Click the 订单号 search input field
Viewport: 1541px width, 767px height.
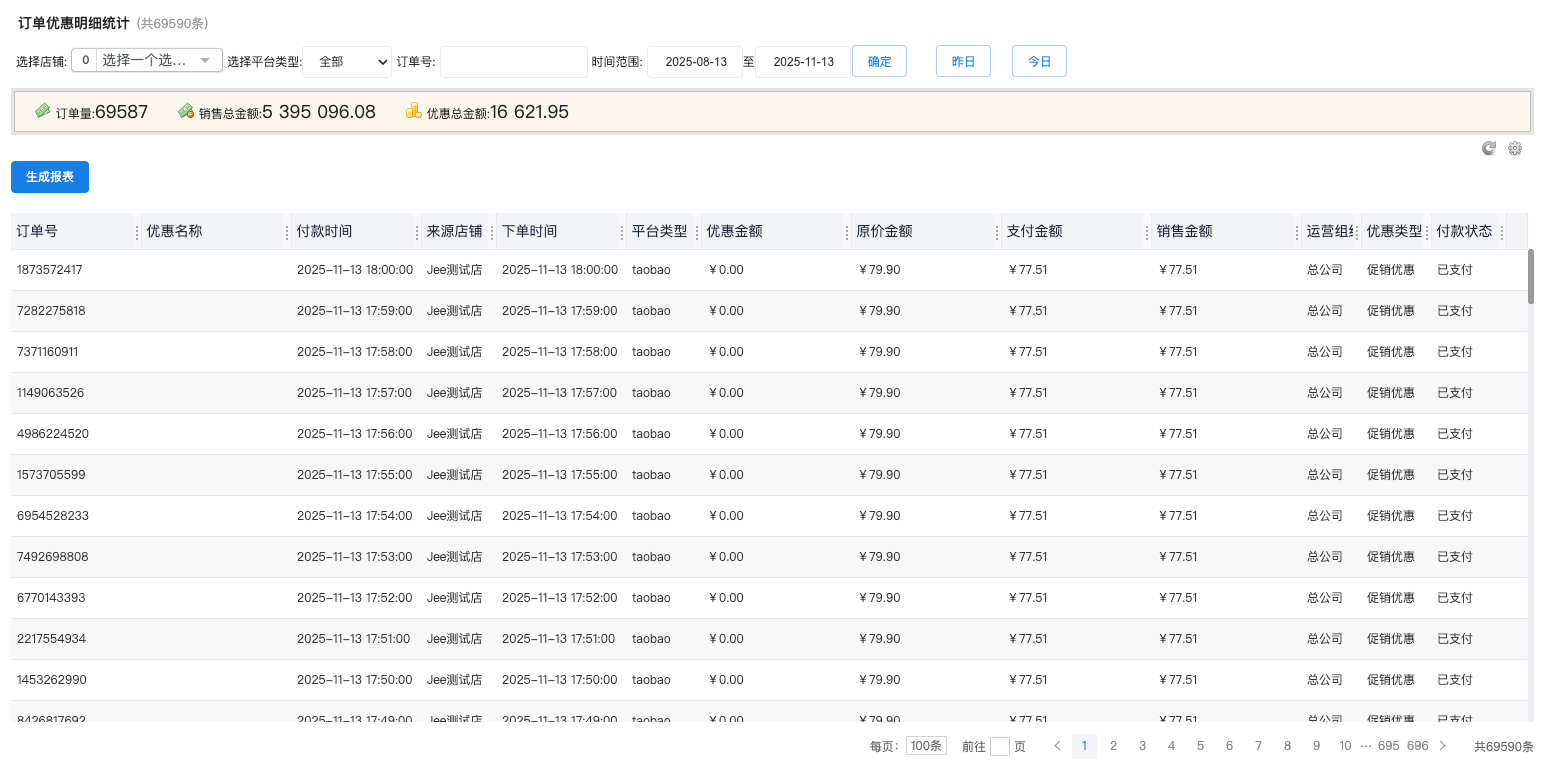coord(513,62)
